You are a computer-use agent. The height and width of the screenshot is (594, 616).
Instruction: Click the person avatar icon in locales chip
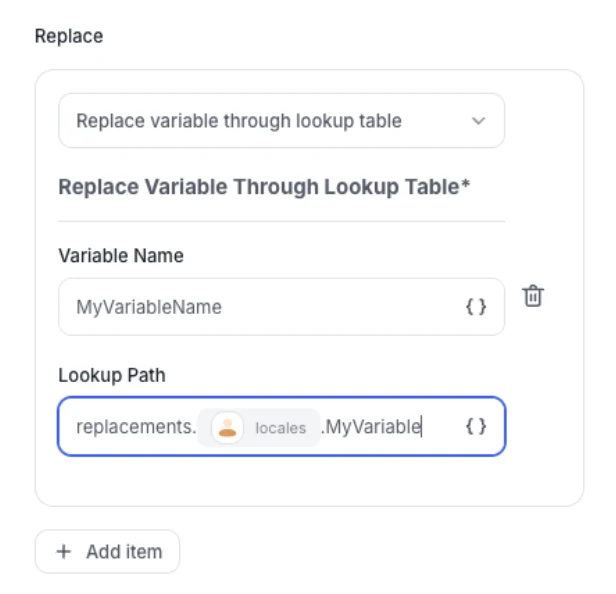[228, 428]
